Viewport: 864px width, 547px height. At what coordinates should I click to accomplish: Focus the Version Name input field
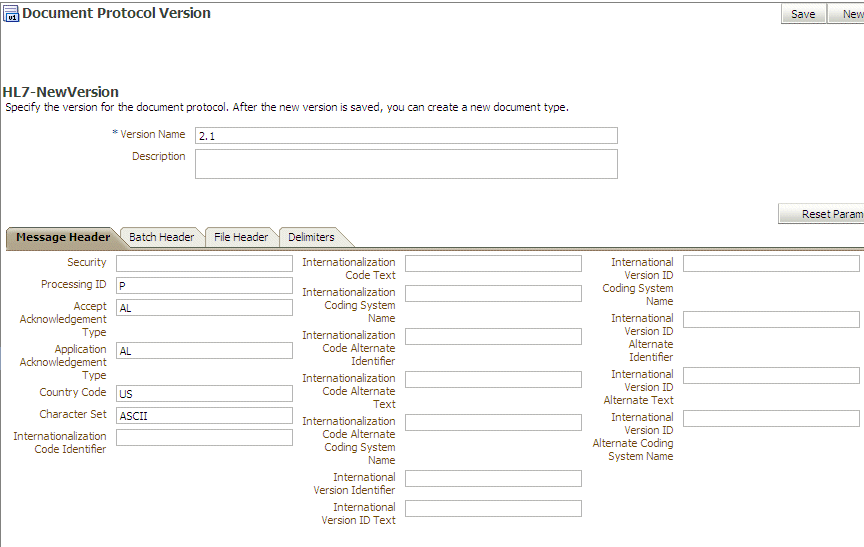pos(406,136)
